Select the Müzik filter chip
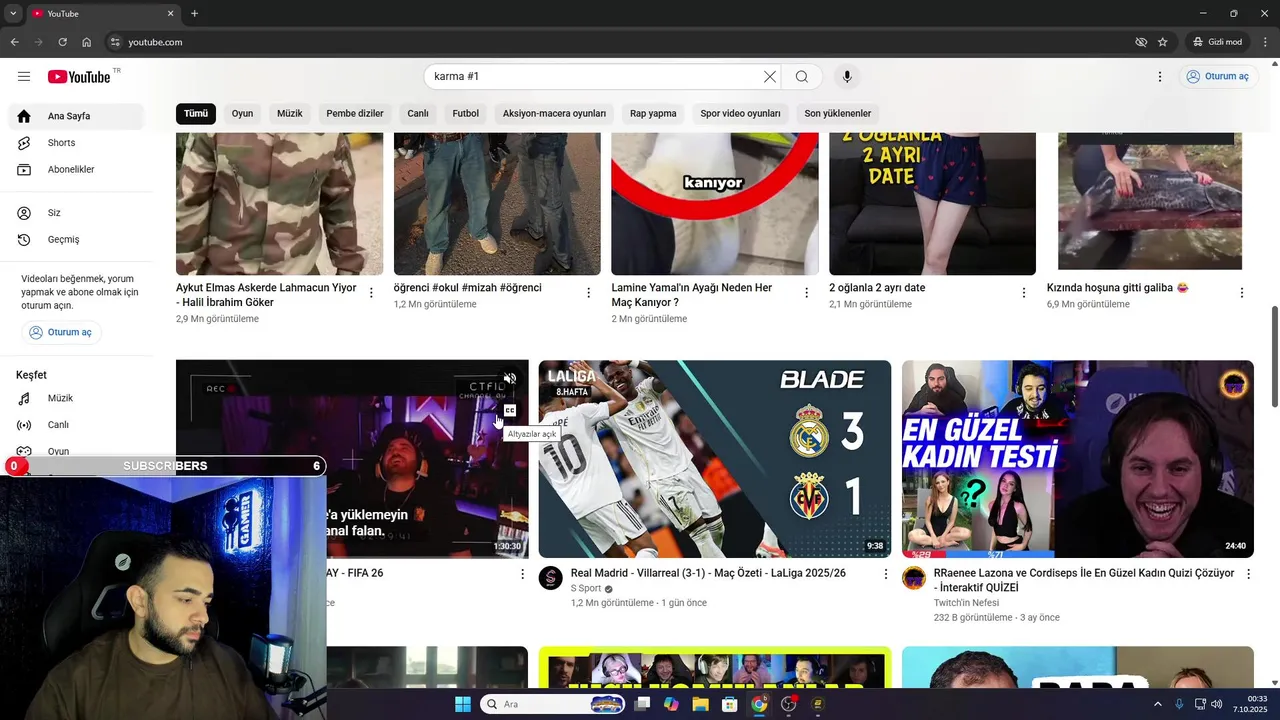The image size is (1280, 720). coord(290,114)
